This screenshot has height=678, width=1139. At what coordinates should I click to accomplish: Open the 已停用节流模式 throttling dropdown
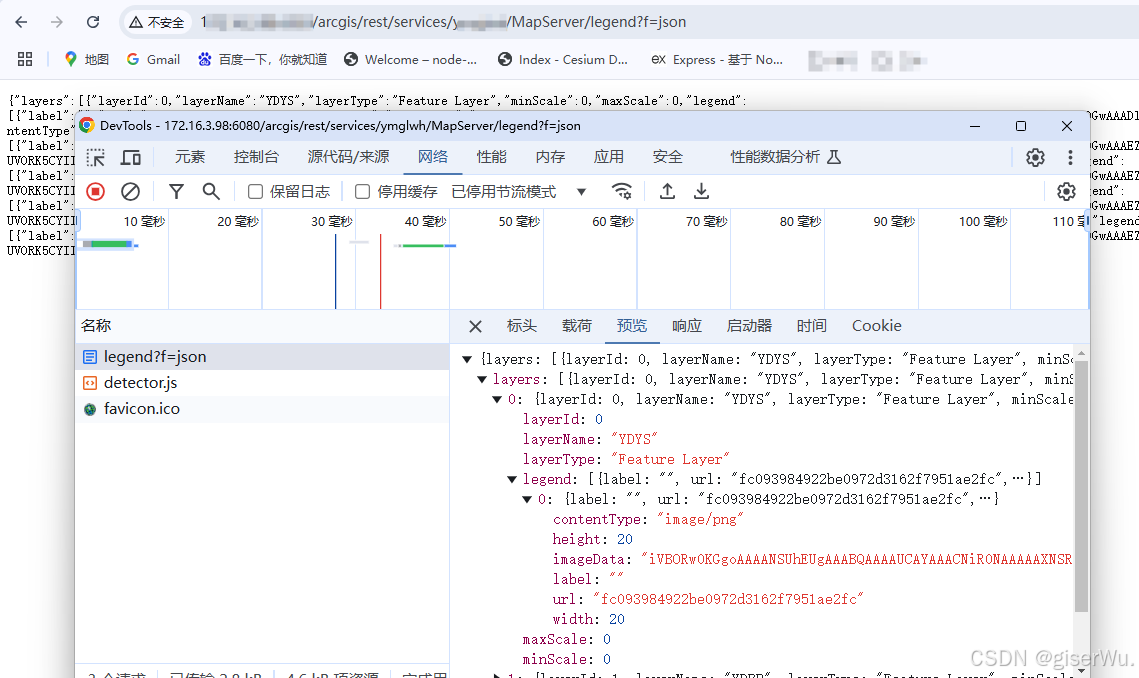[x=519, y=192]
